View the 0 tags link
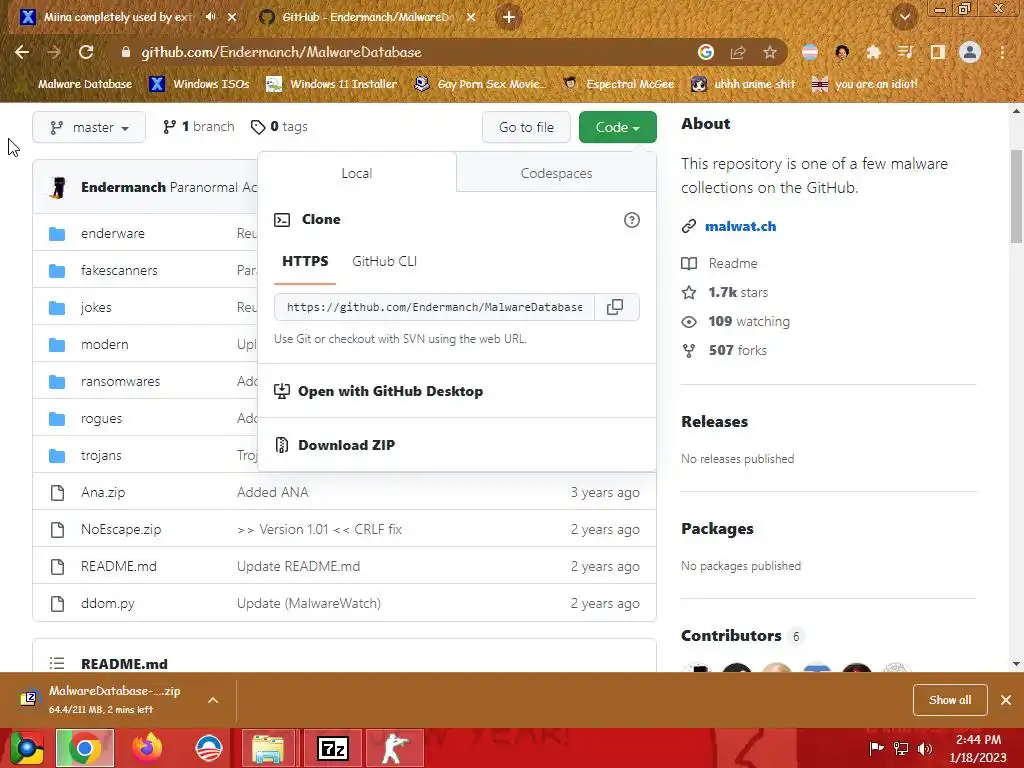 280,127
